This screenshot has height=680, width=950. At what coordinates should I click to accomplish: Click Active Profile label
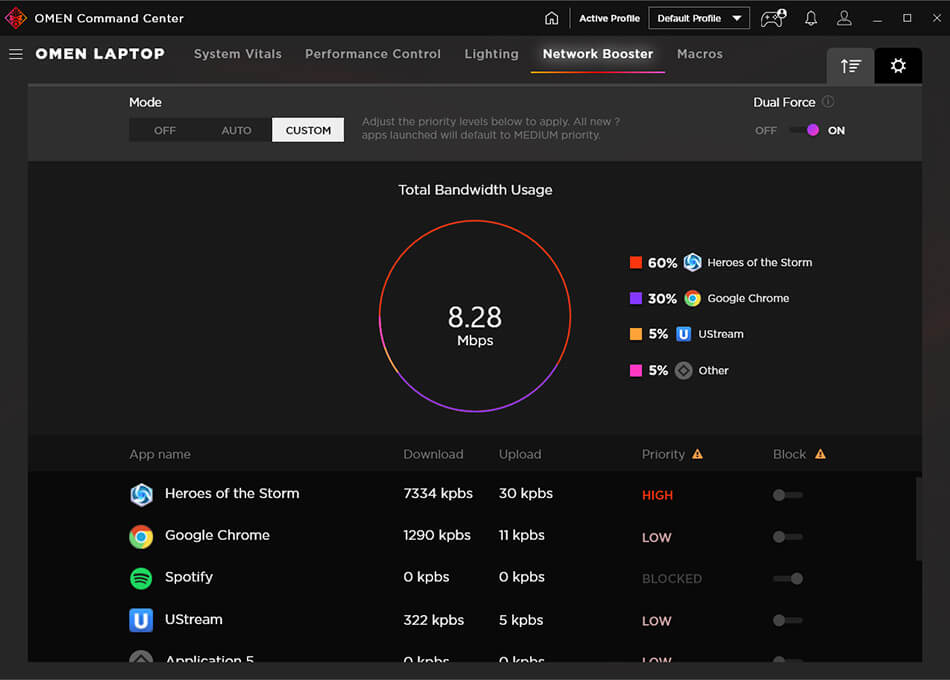point(609,18)
